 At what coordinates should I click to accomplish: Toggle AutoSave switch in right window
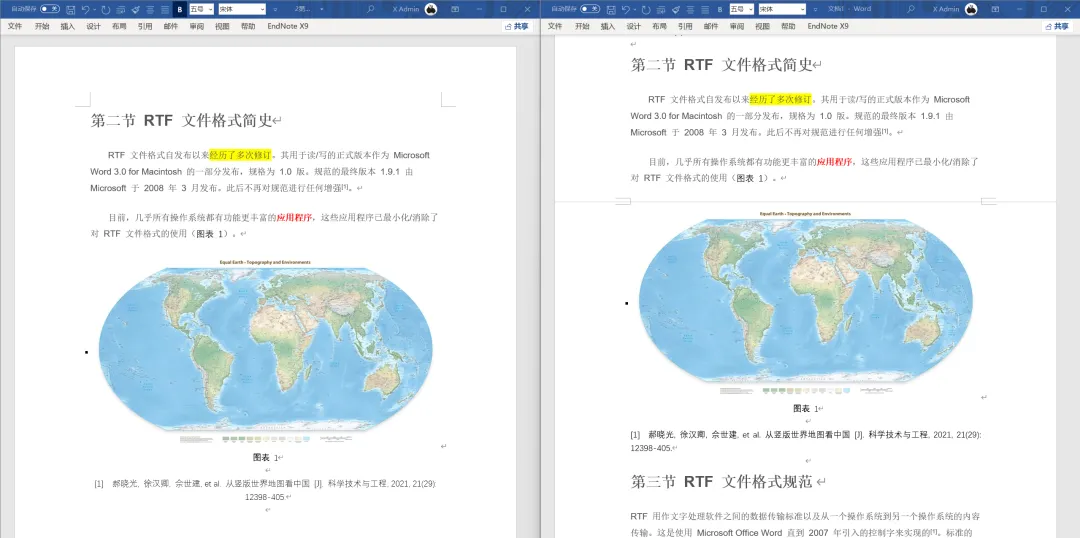coord(590,9)
